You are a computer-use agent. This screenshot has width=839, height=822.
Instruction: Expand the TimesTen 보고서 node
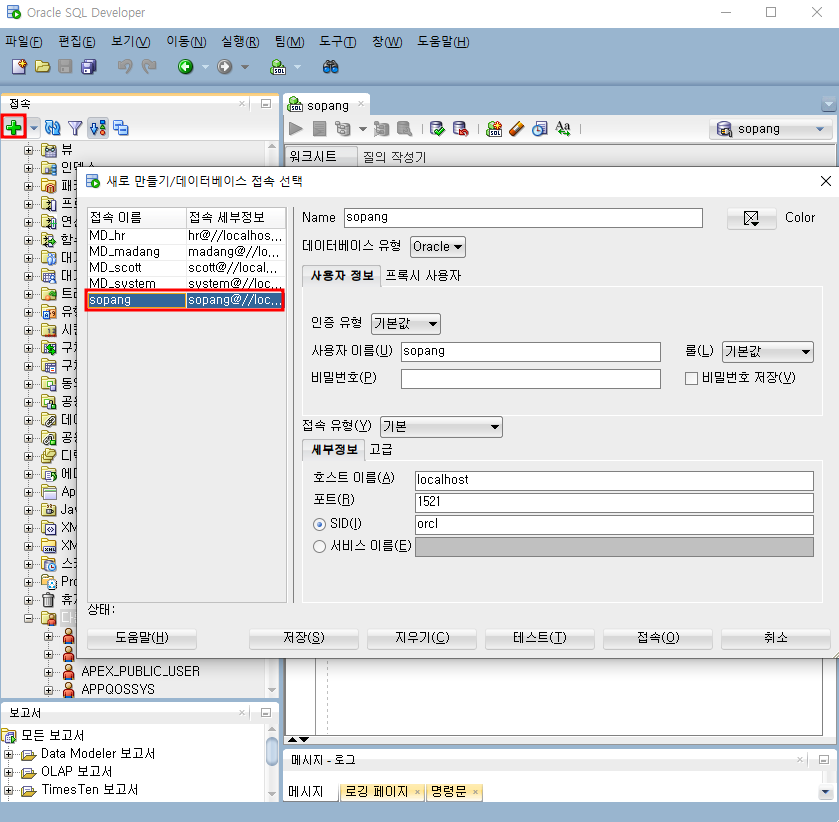(8, 790)
